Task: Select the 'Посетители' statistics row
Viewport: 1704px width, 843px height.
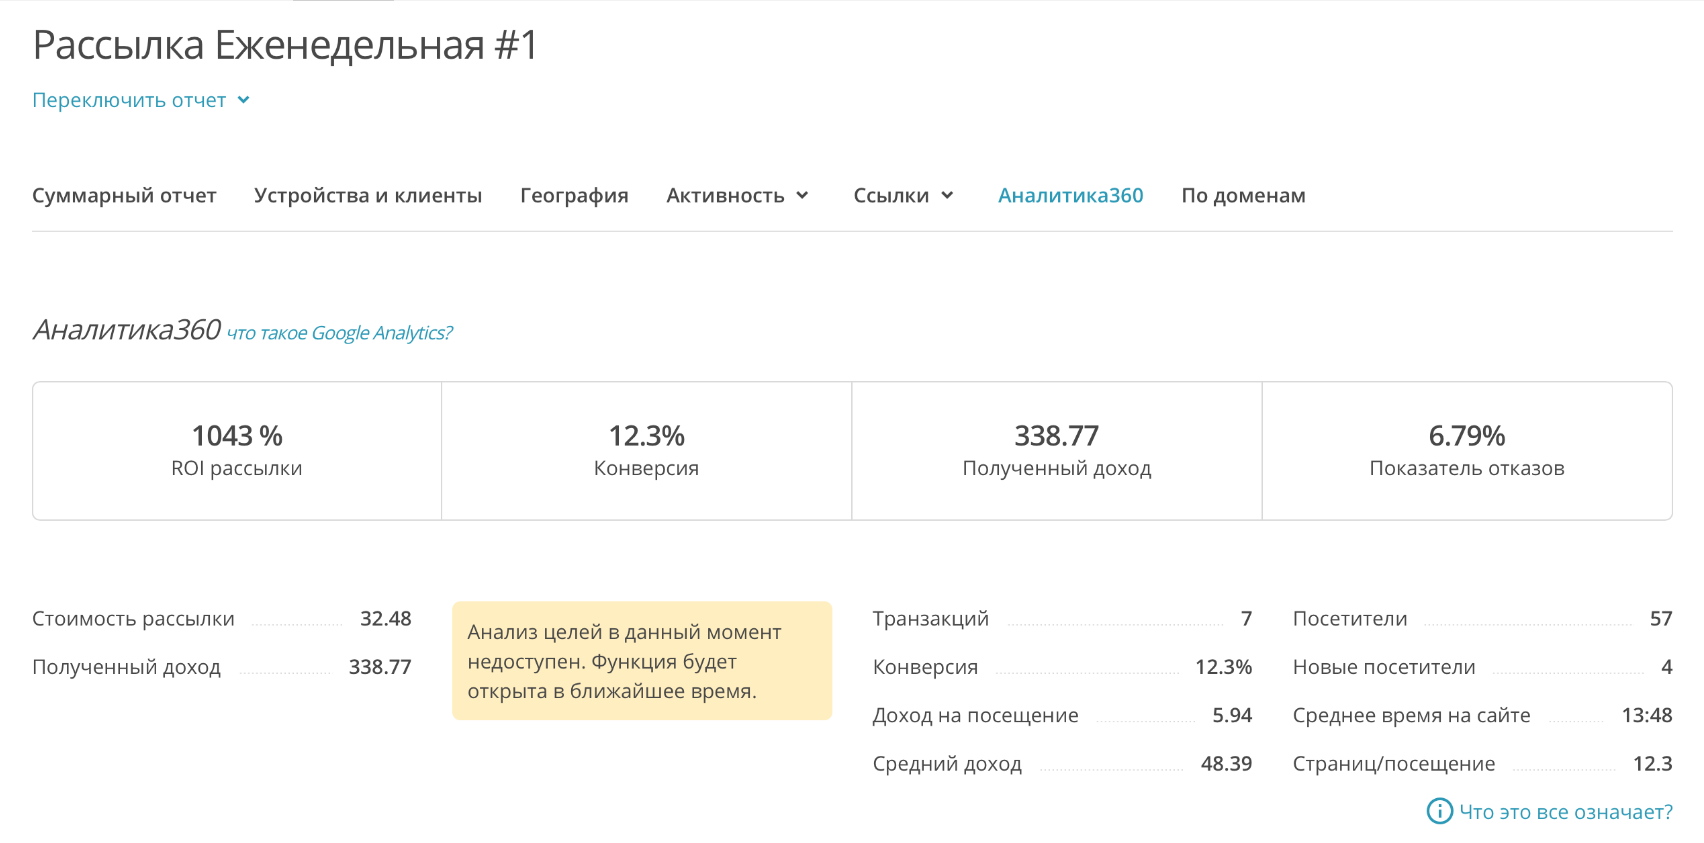Action: tap(1481, 619)
